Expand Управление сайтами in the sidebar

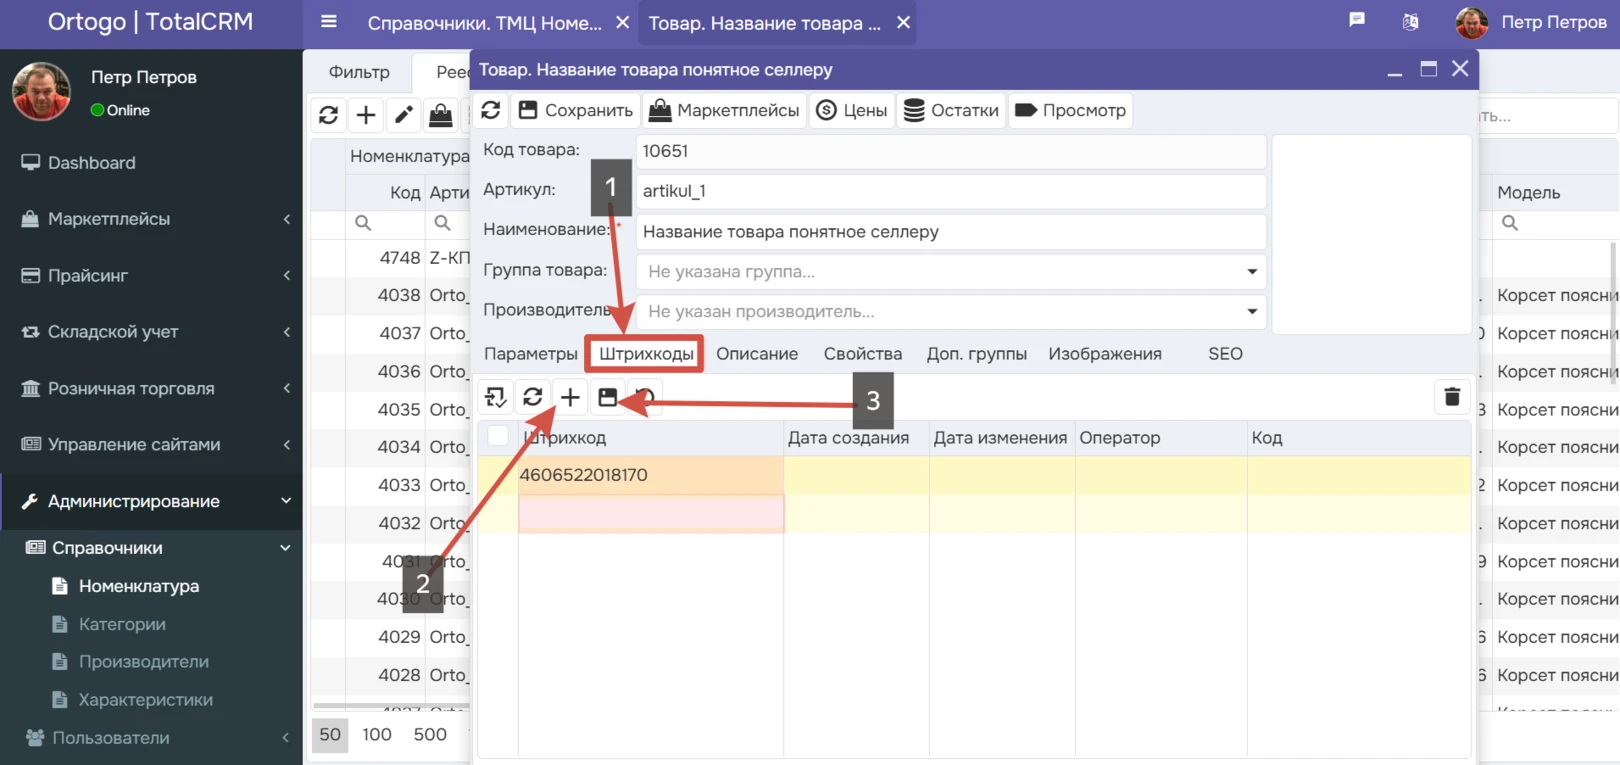coord(151,445)
